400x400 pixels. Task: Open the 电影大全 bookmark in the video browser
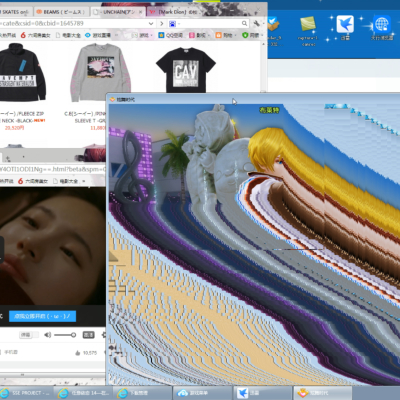66,181
